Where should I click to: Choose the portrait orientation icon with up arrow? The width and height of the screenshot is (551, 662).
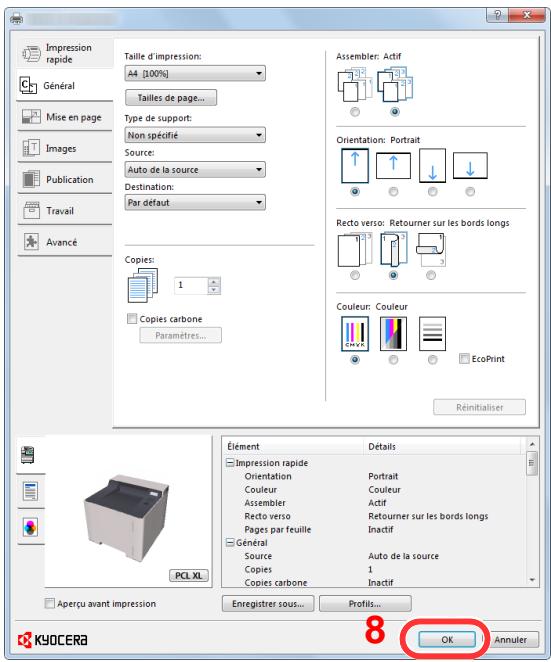pos(355,166)
